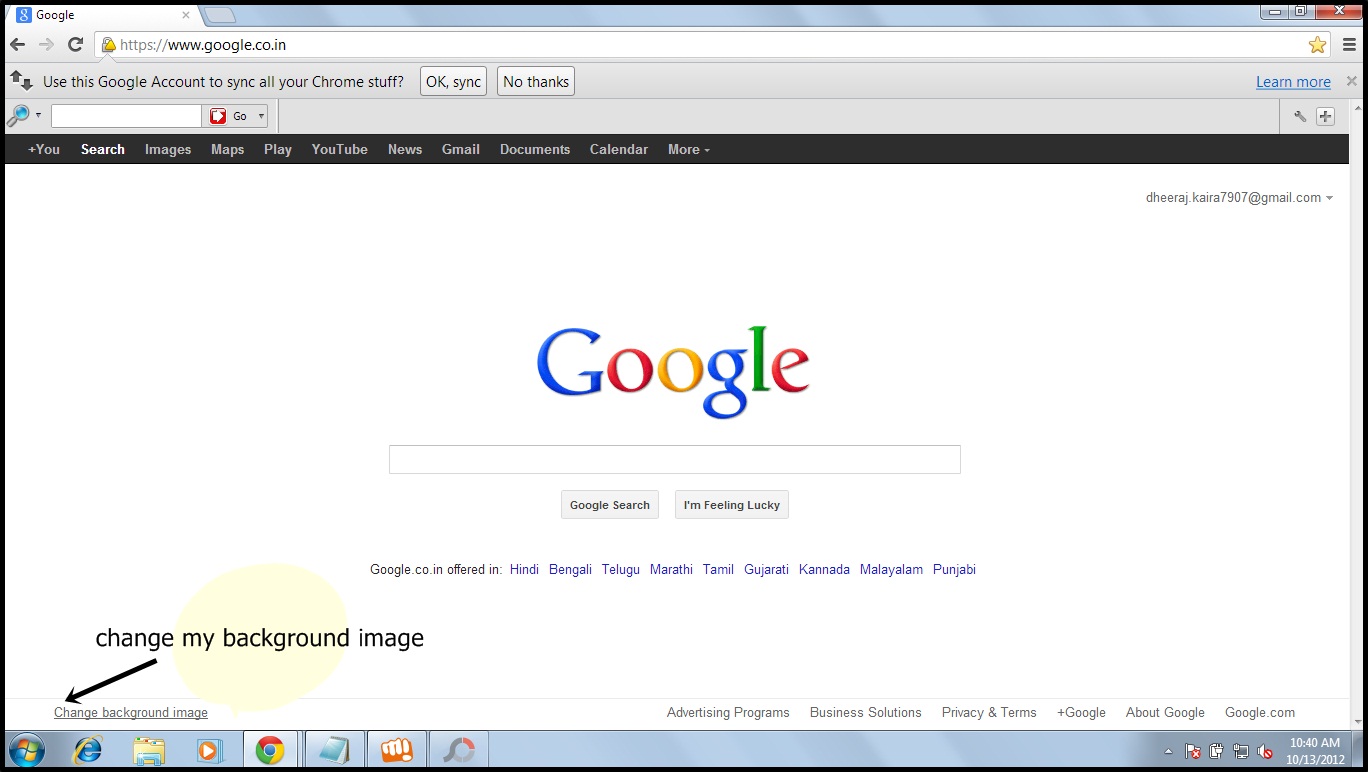Viewport: 1368px width, 772px height.
Task: Click the No thanks button
Action: (x=536, y=82)
